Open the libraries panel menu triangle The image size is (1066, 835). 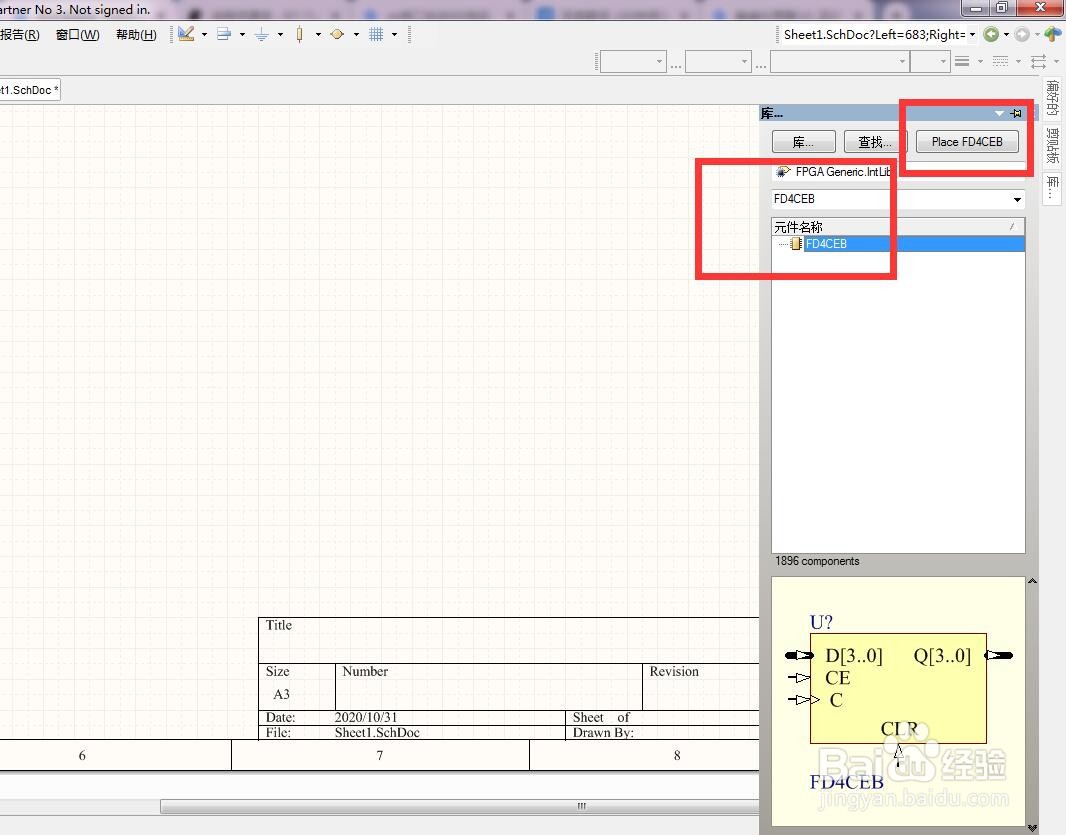click(x=999, y=114)
